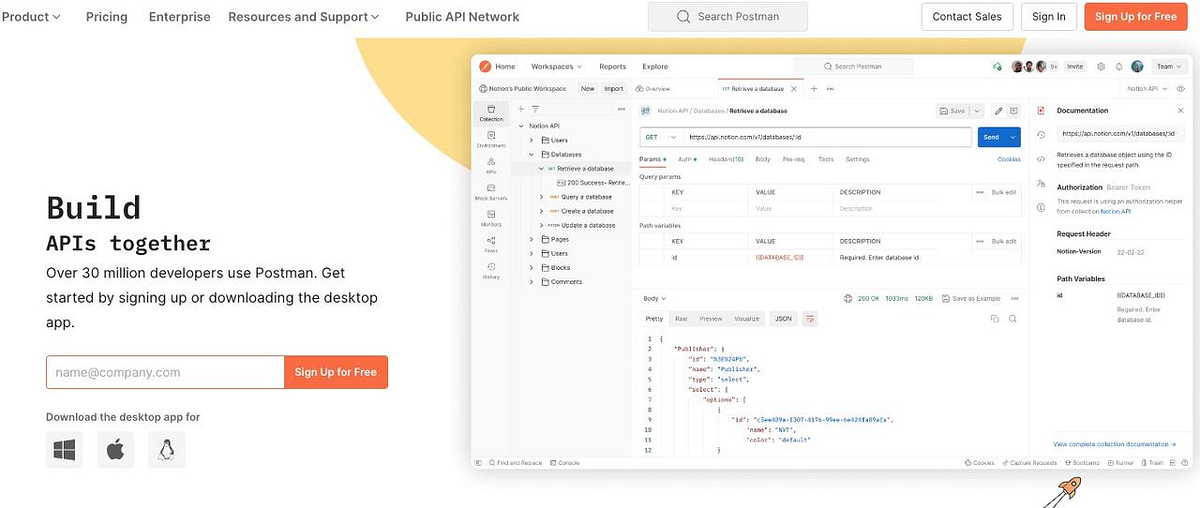Open the Product dropdown menu
Screen dimensions: 1200x508
[31, 17]
